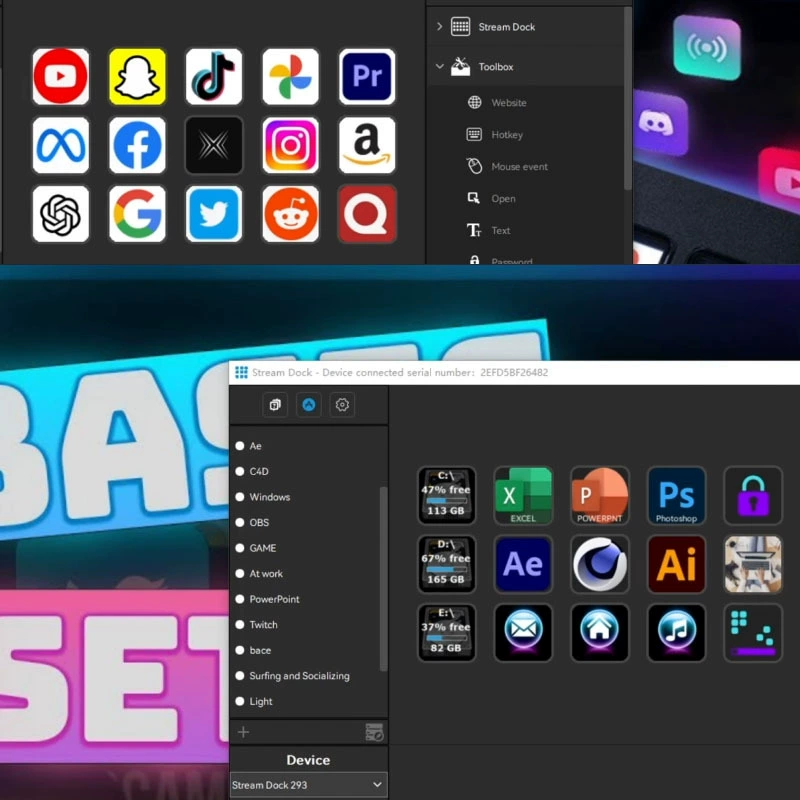Viewport: 800px width, 800px height.
Task: Click the copy pages toolbar button
Action: point(275,405)
